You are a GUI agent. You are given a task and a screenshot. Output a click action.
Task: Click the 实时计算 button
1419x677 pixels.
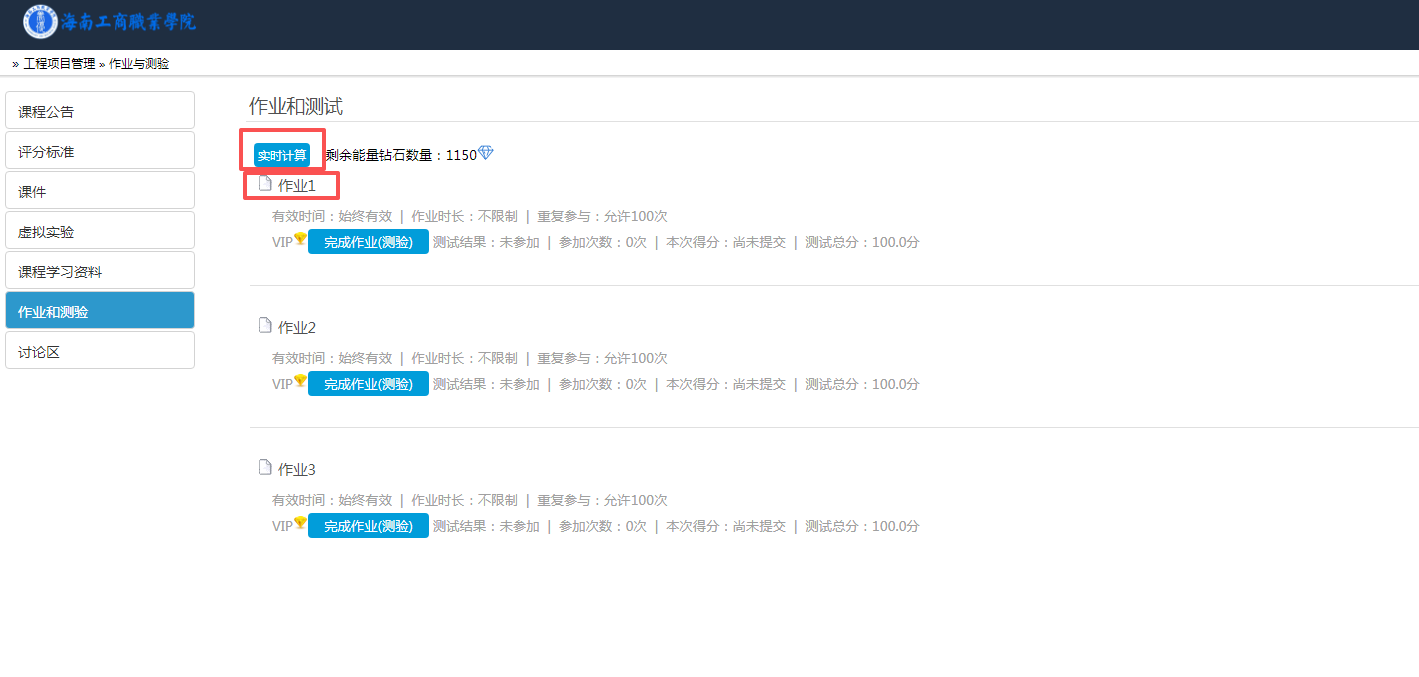pyautogui.click(x=282, y=155)
